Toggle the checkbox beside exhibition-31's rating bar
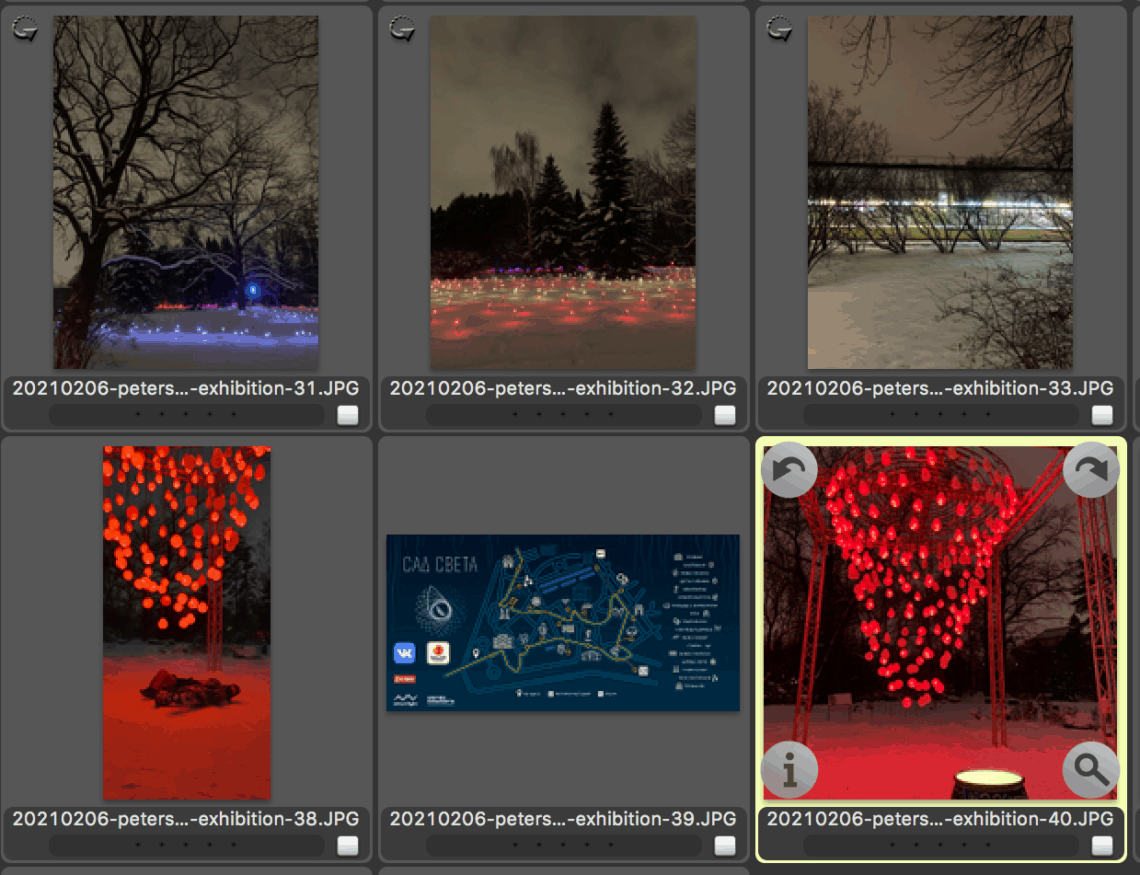This screenshot has width=1140, height=875. [346, 412]
